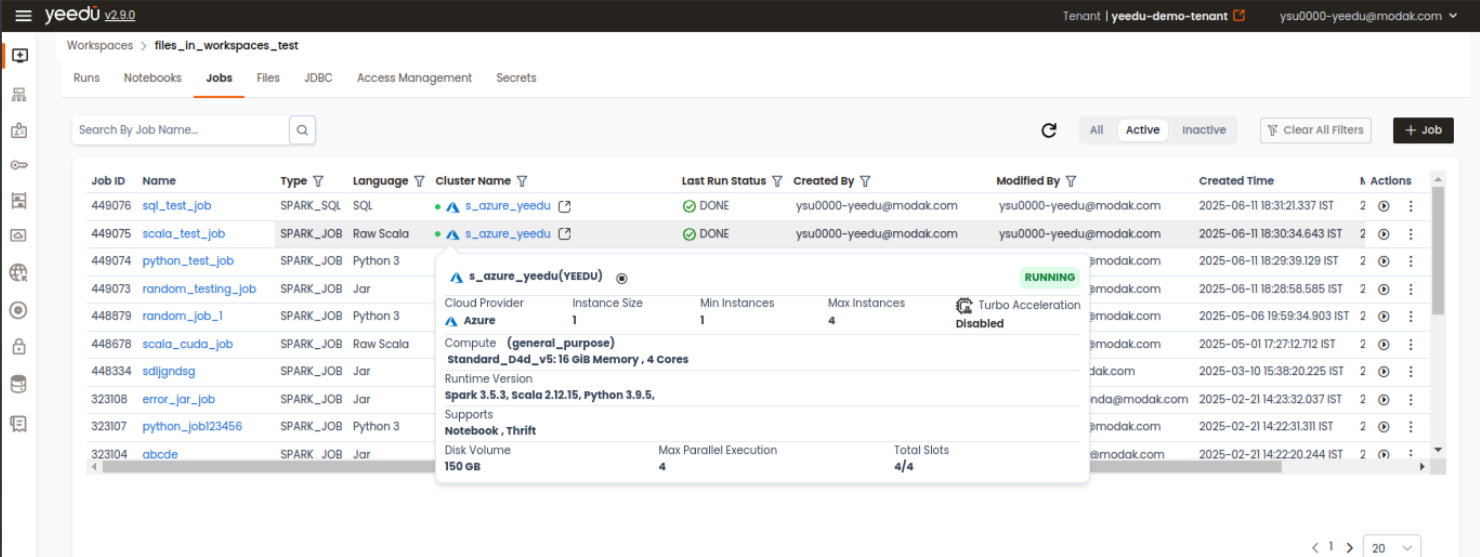Viewport: 1480px width, 557px height.
Task: Open the sql_test_job link
Action: [x=177, y=206]
